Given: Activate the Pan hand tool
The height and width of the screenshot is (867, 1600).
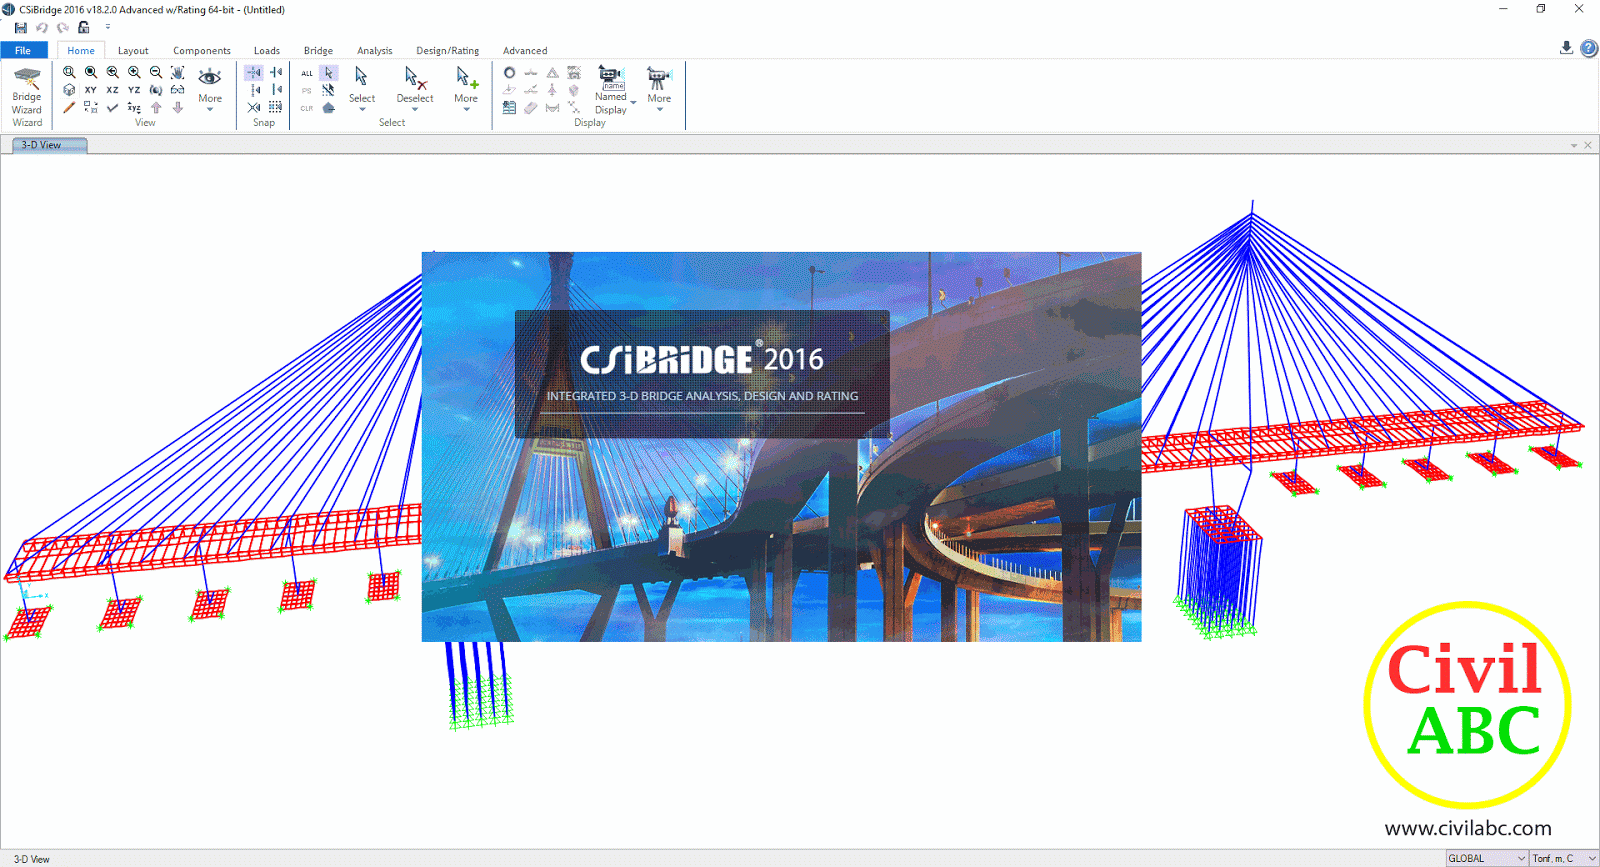Looking at the screenshot, I should tap(177, 72).
